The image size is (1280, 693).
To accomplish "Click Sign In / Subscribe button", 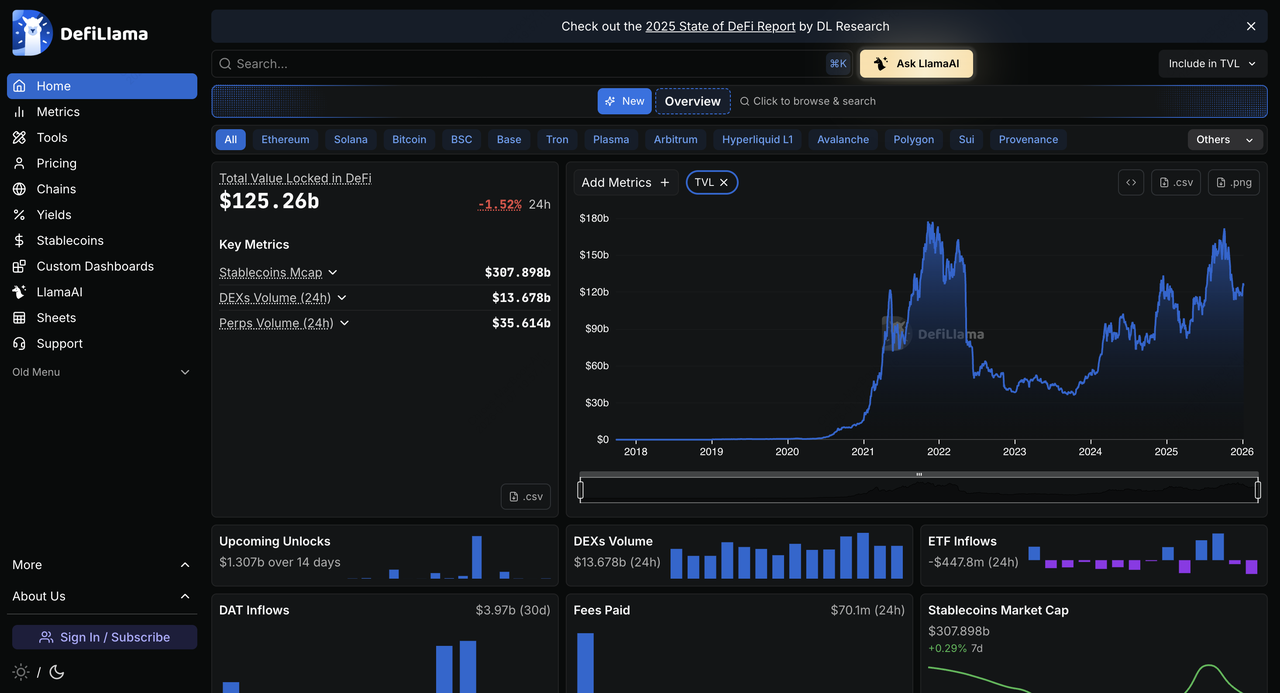I will [x=104, y=637].
